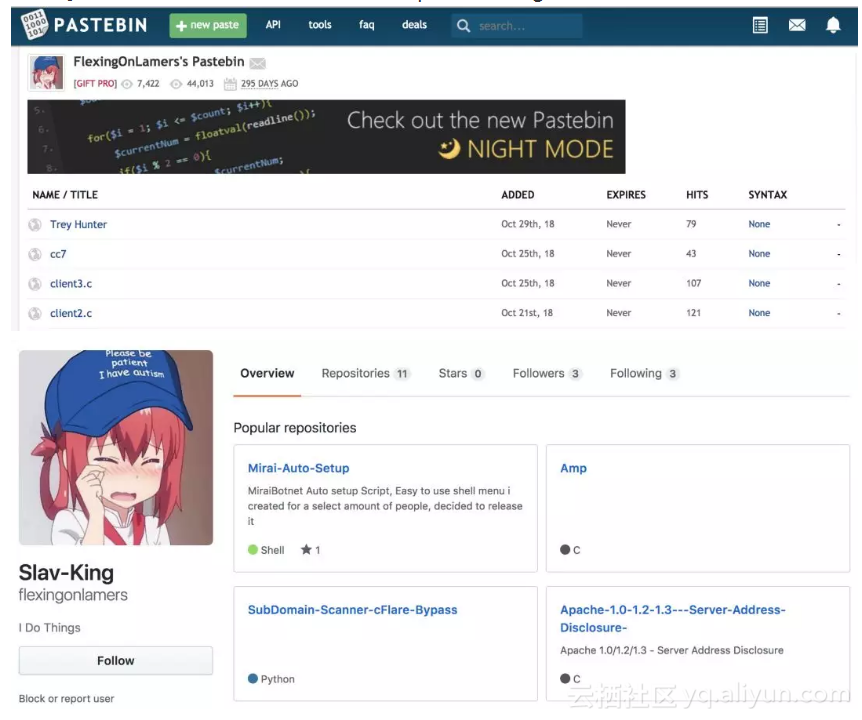Open the Trey Hunter paste
The image size is (862, 720).
[x=78, y=224]
